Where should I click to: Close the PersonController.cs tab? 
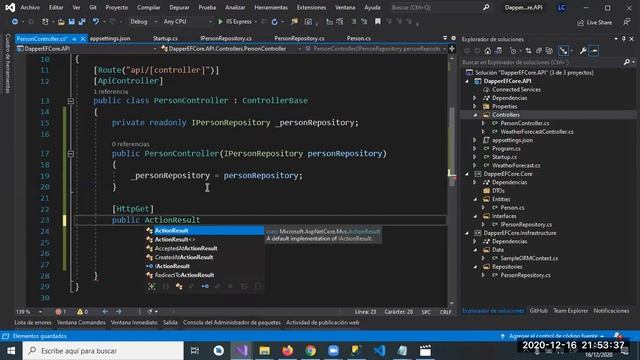point(83,39)
